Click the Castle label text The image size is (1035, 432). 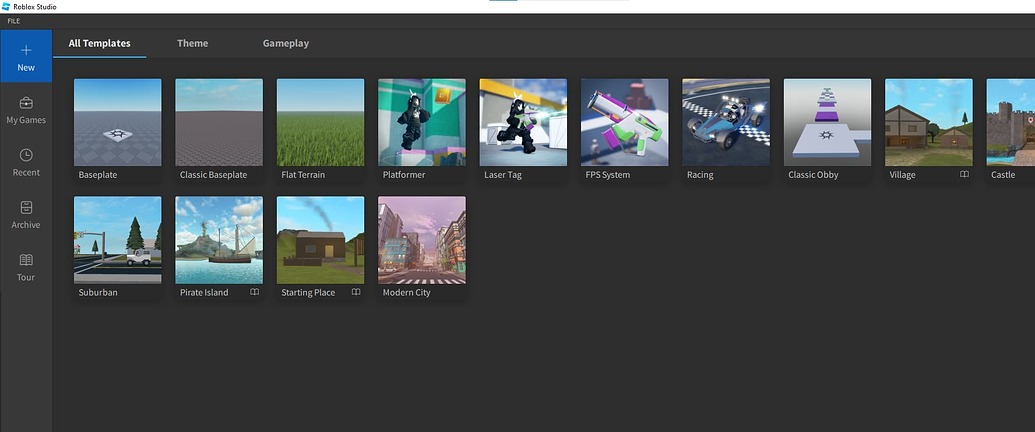(1003, 175)
